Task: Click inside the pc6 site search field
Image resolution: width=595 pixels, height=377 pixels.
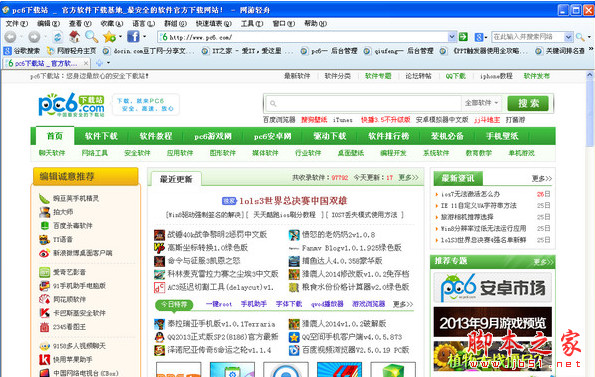Action: 363,103
